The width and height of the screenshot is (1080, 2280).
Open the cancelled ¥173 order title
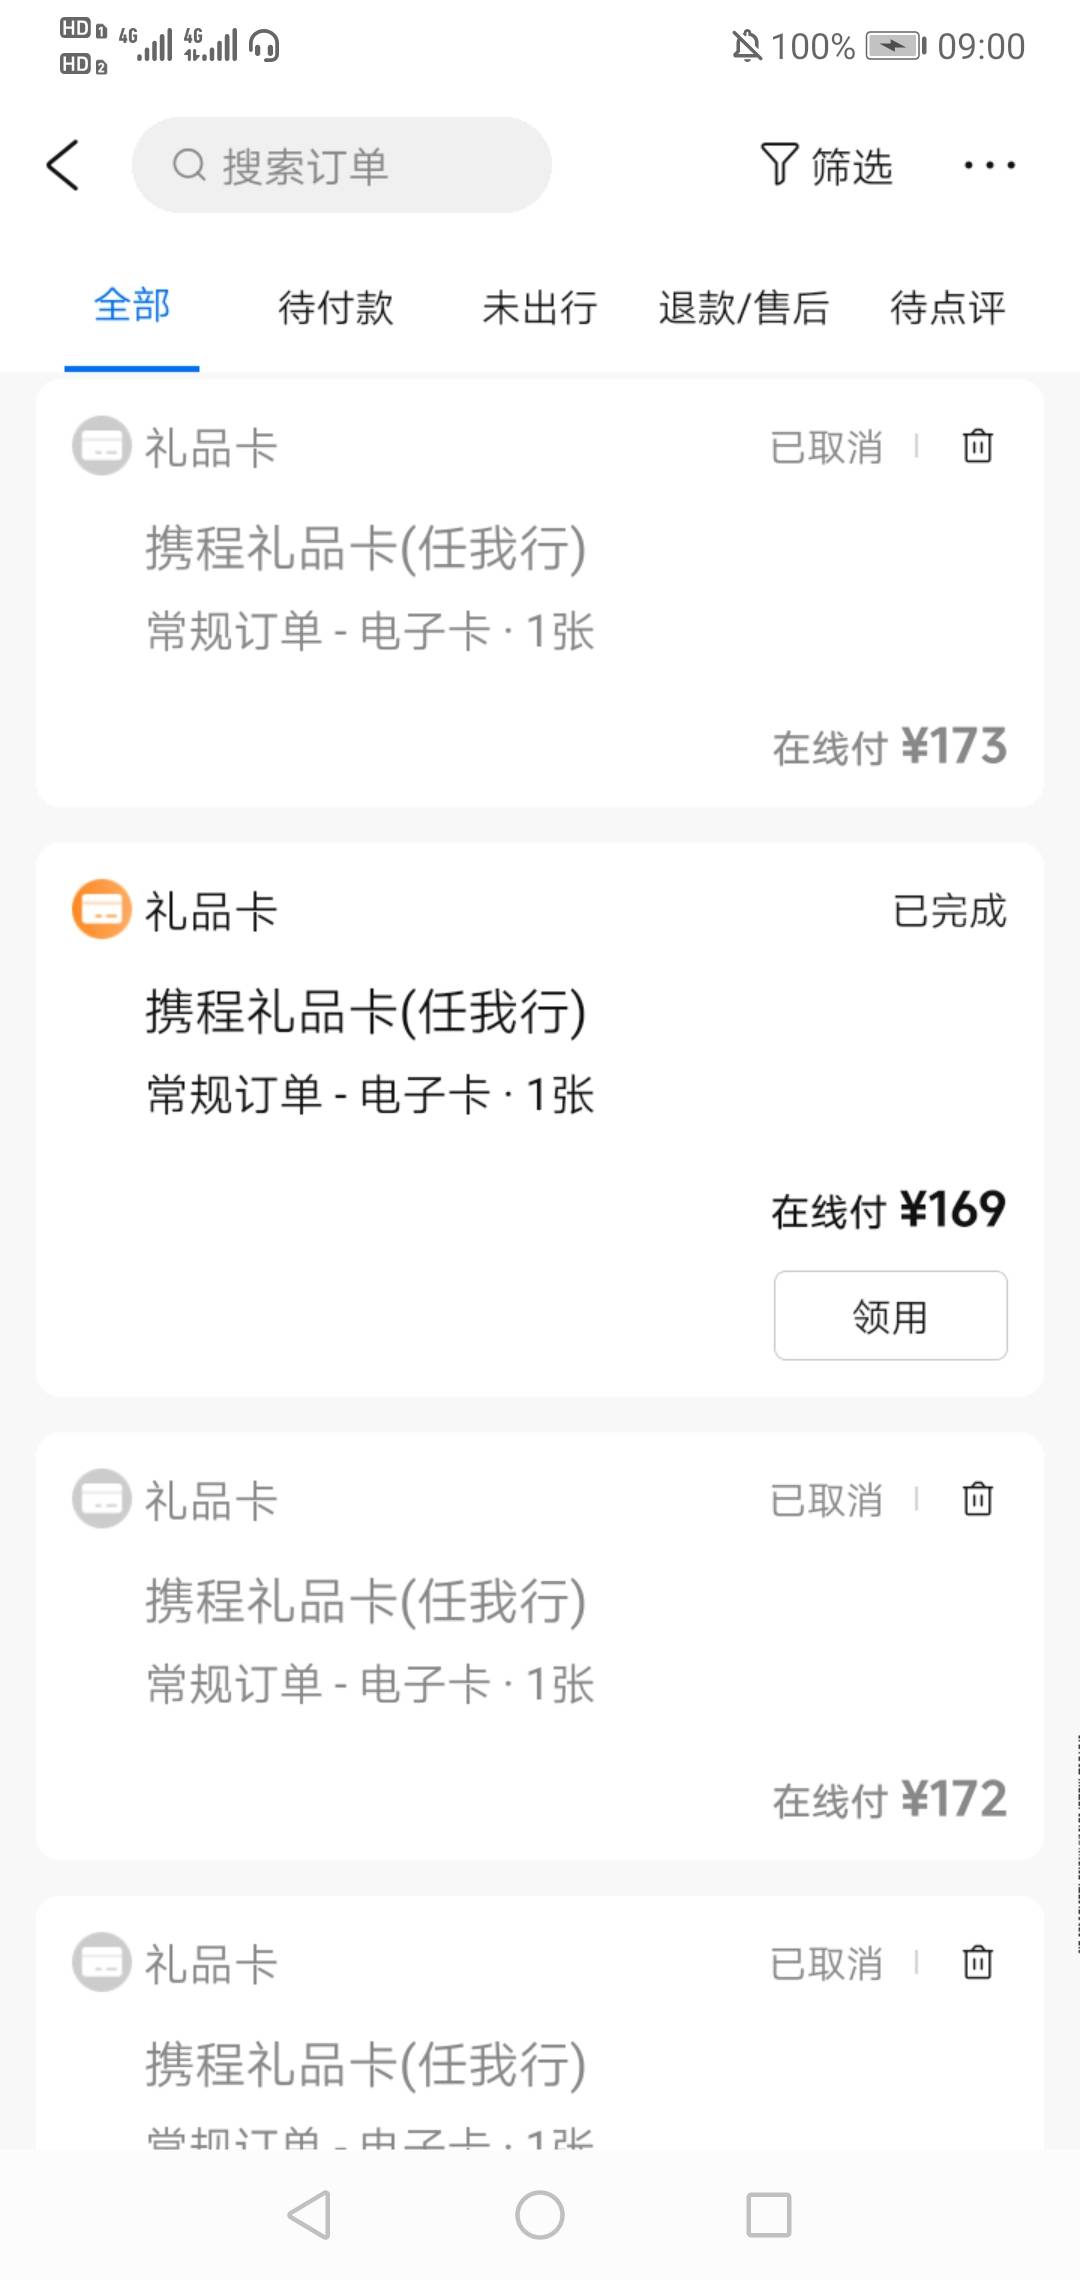tap(366, 548)
